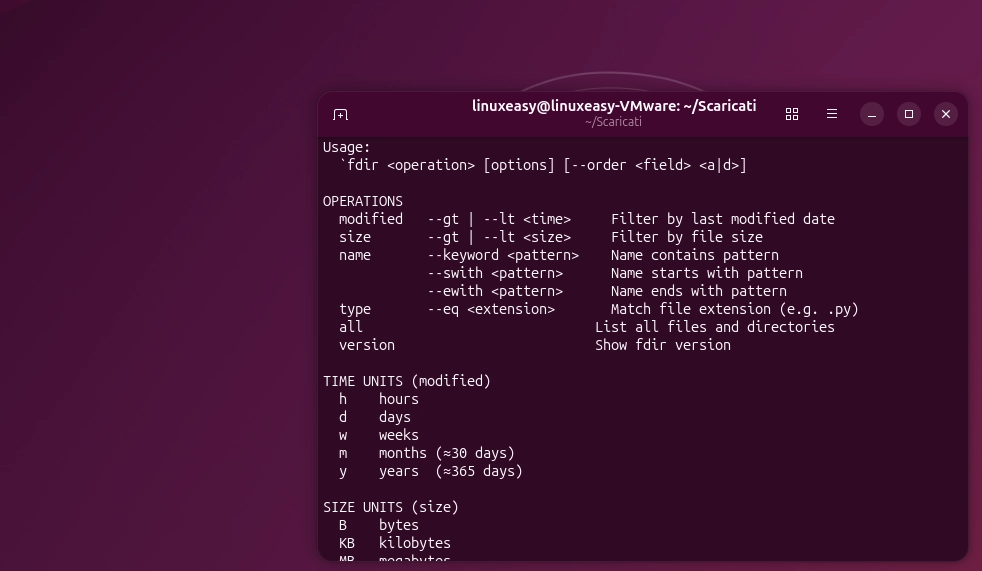Open the terminal hamburger menu
982x571 pixels.
click(x=832, y=114)
